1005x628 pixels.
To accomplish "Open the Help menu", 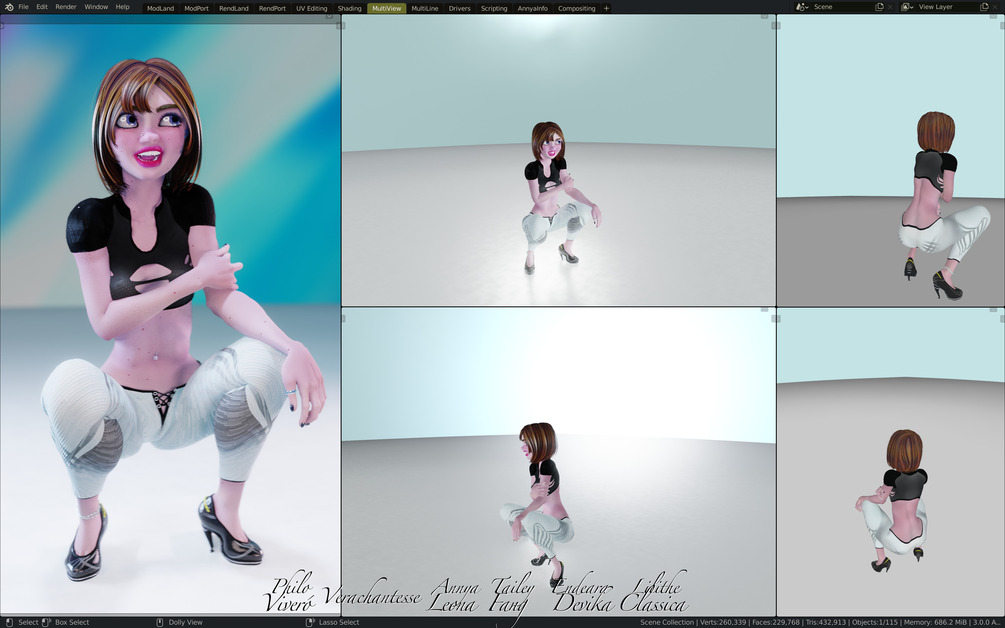I will (122, 7).
